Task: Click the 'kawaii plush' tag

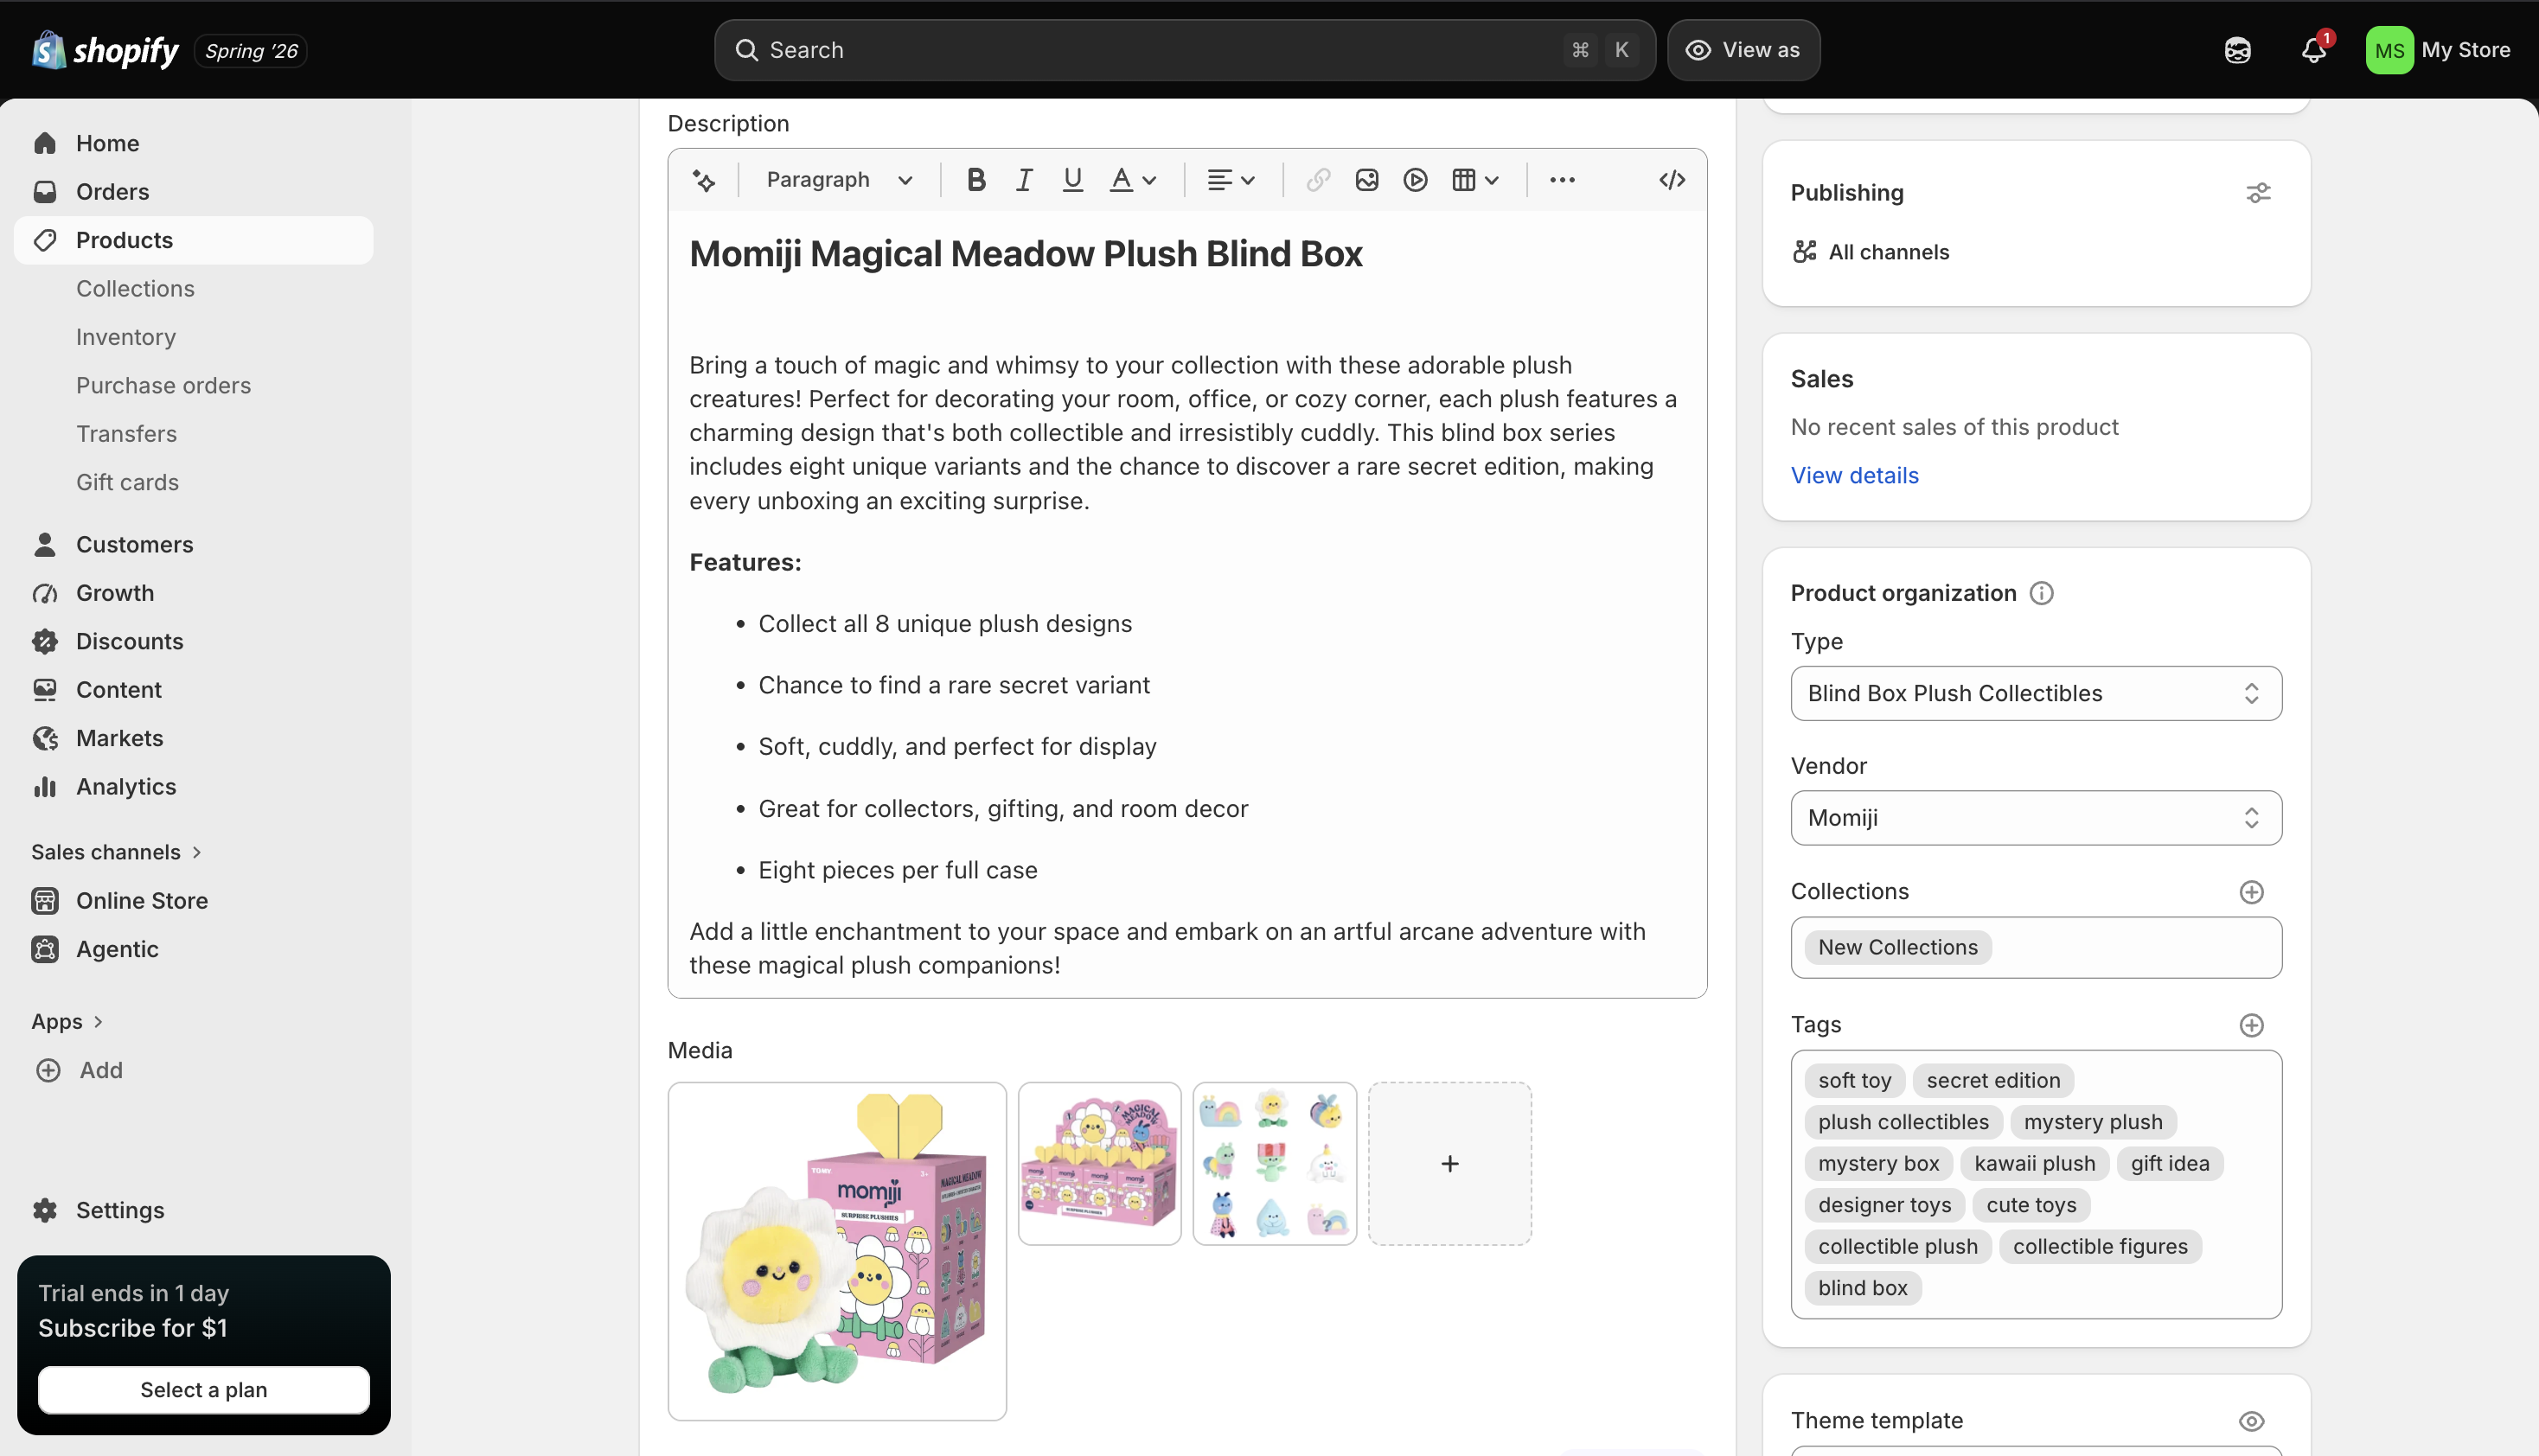Action: (x=2034, y=1164)
